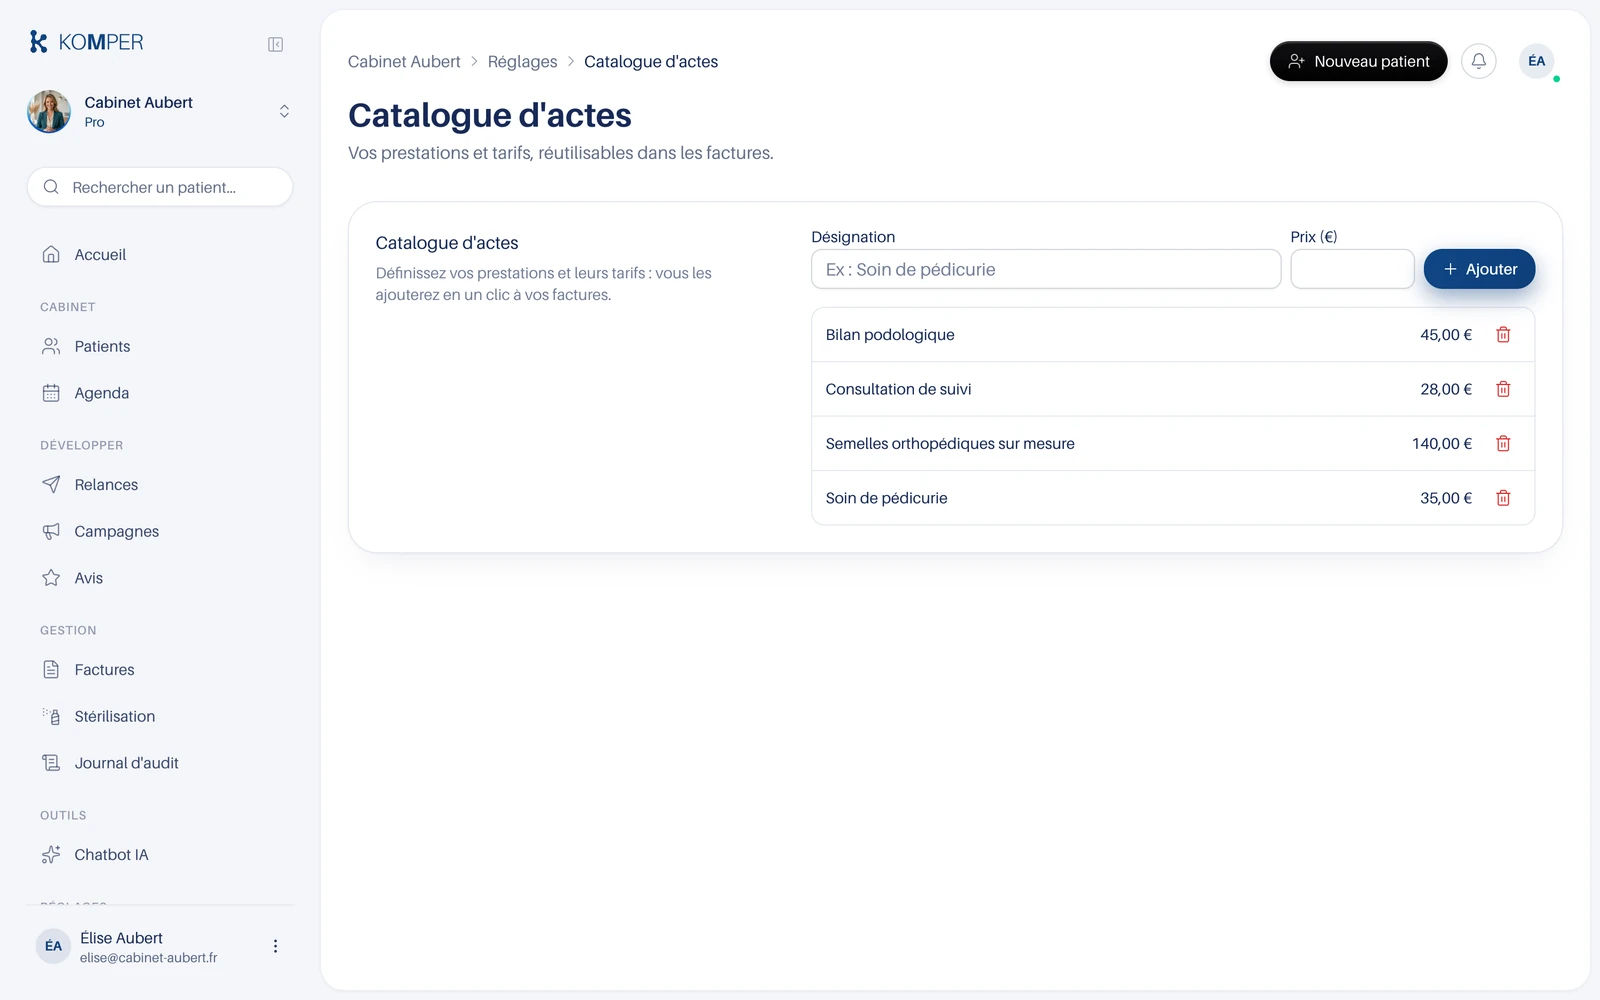Delete the Soin de pédicurie act

point(1503,498)
